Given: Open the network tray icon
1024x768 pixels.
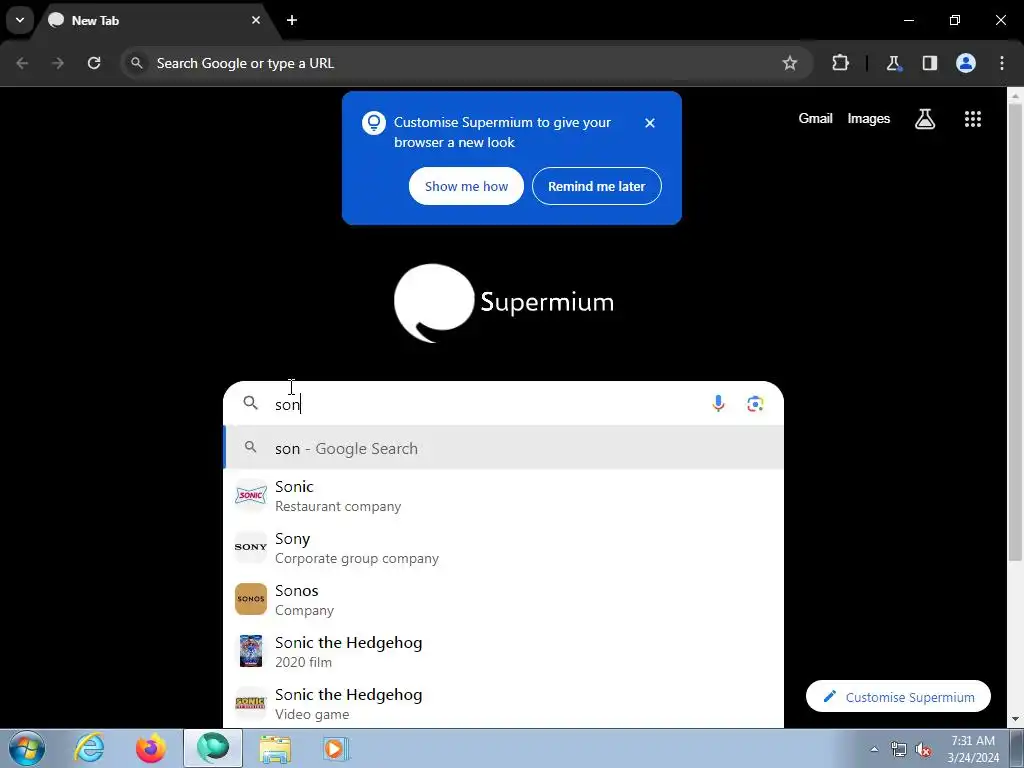Looking at the screenshot, I should point(899,750).
